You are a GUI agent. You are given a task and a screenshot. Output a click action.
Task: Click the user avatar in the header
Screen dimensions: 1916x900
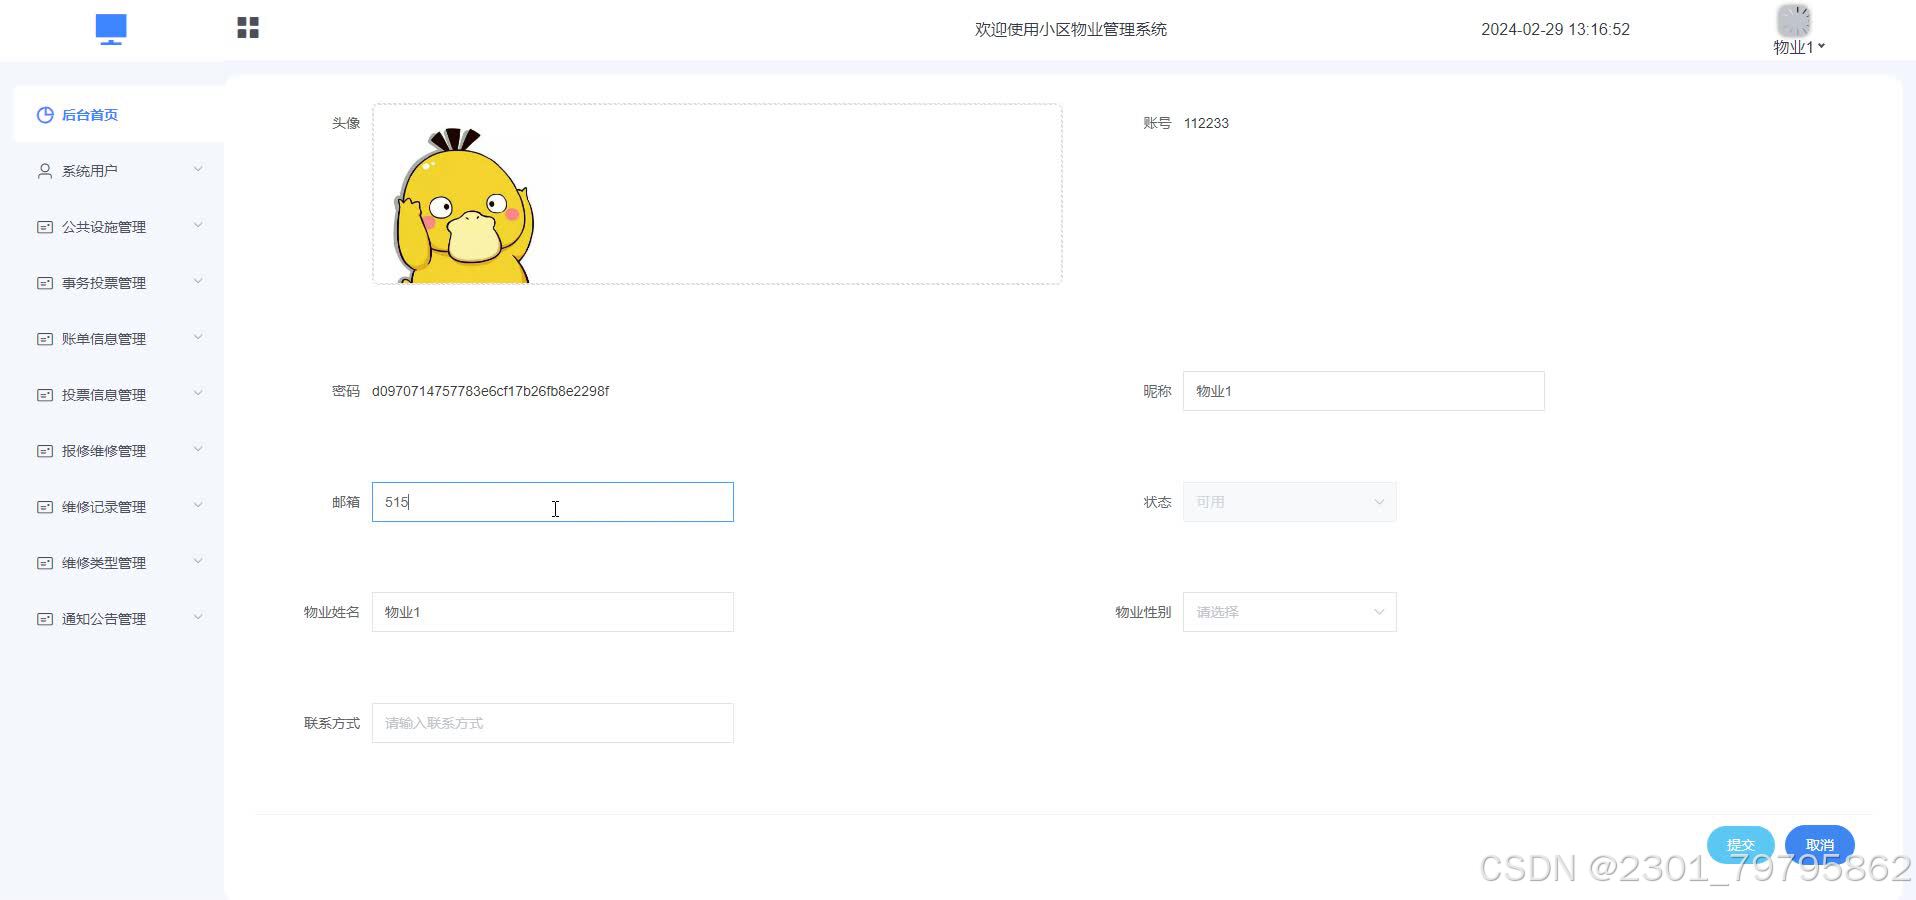pos(1794,21)
